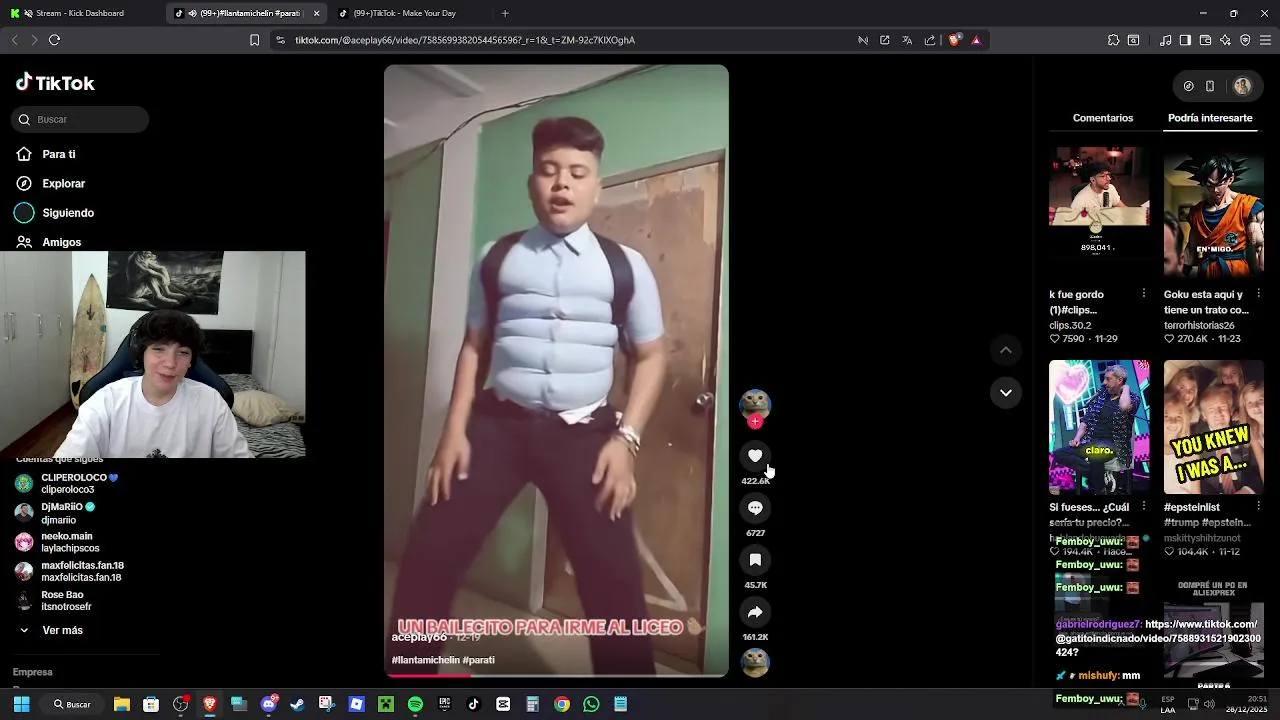Viewport: 1280px width, 720px height.
Task: Switch to the Podría interesarte tab
Action: (x=1210, y=118)
